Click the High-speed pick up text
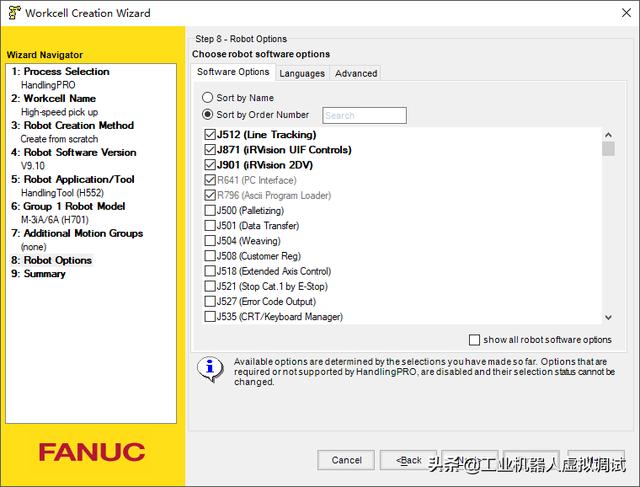The width and height of the screenshot is (640, 487). 60,112
